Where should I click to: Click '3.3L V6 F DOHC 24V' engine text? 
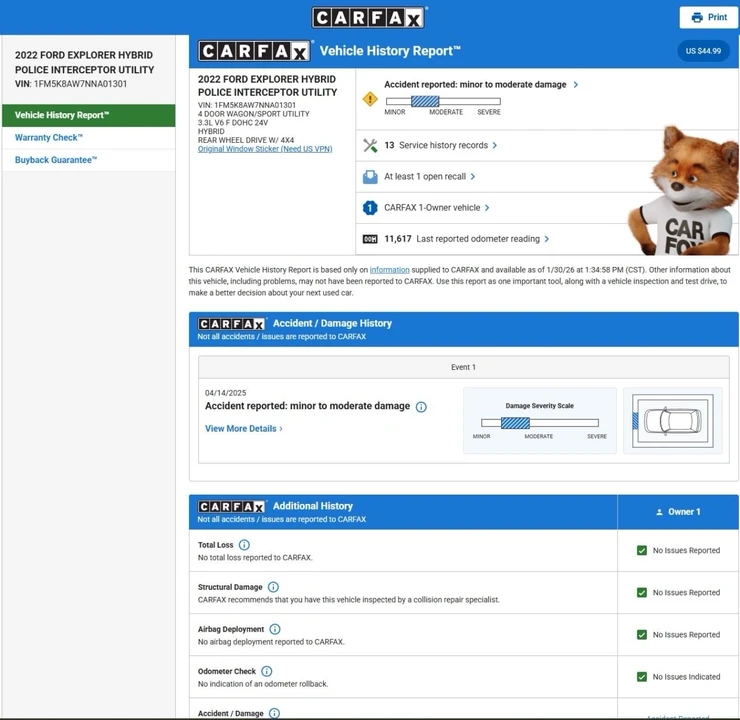(x=233, y=123)
